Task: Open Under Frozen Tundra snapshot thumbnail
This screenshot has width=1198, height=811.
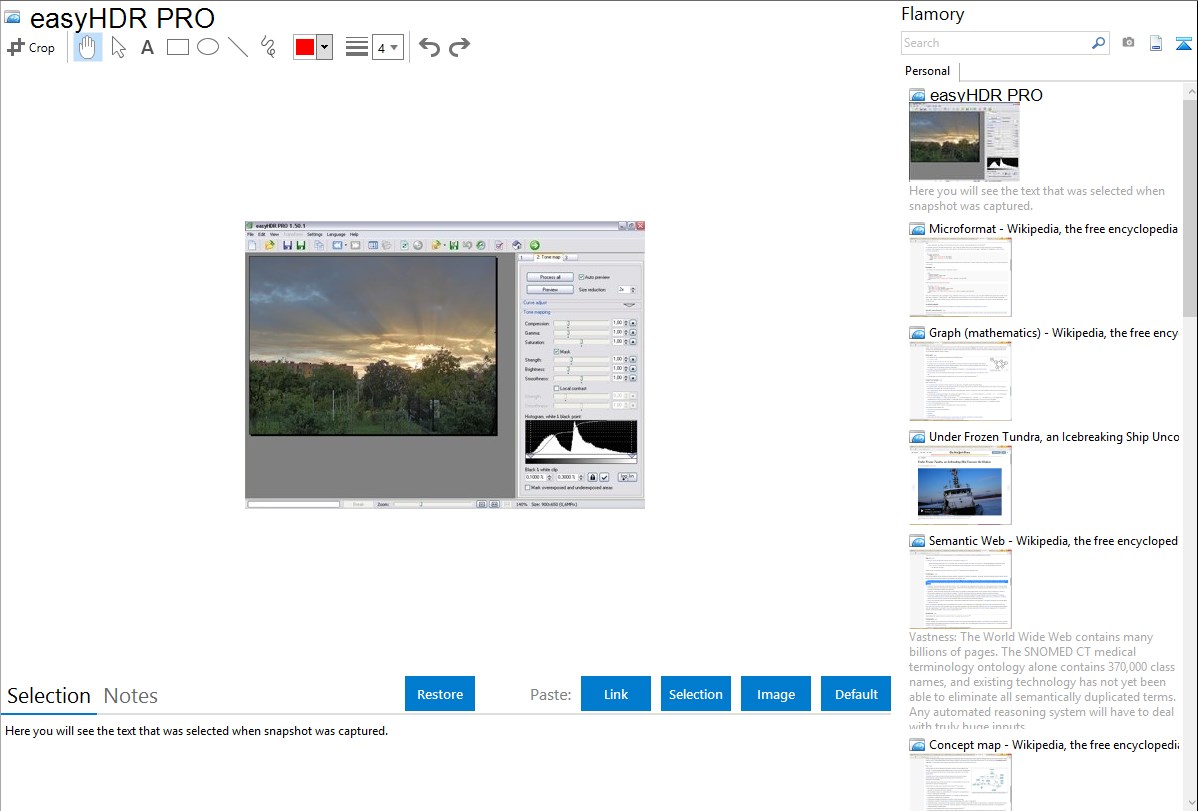Action: pos(960,485)
